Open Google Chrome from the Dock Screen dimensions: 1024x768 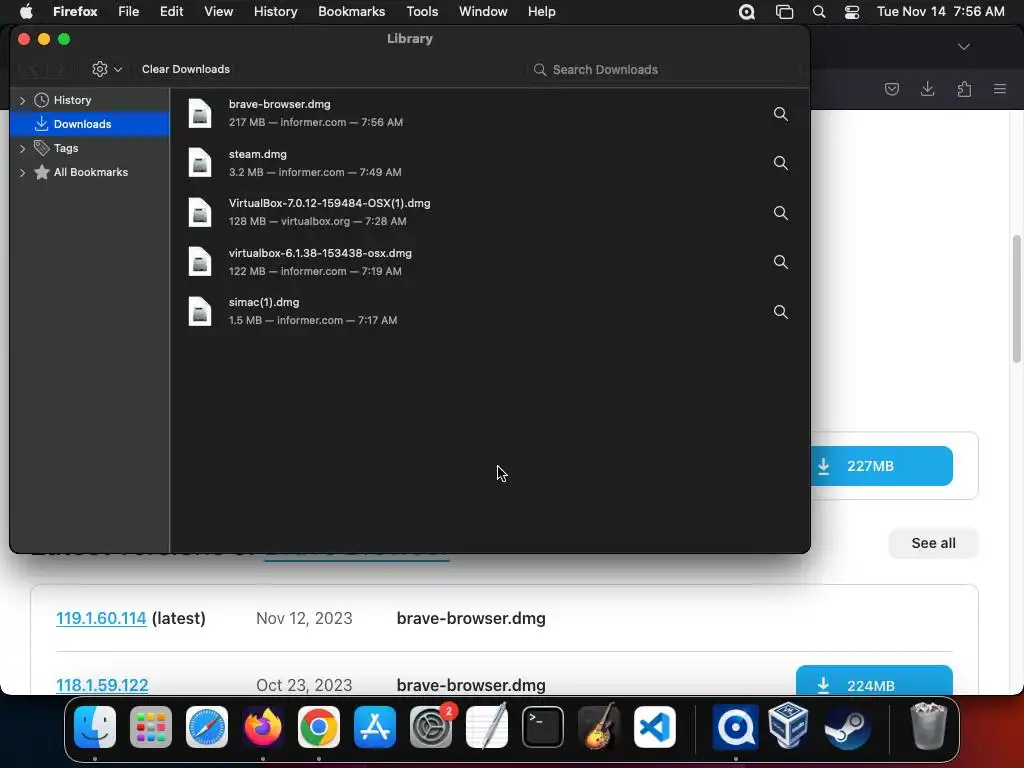click(319, 726)
